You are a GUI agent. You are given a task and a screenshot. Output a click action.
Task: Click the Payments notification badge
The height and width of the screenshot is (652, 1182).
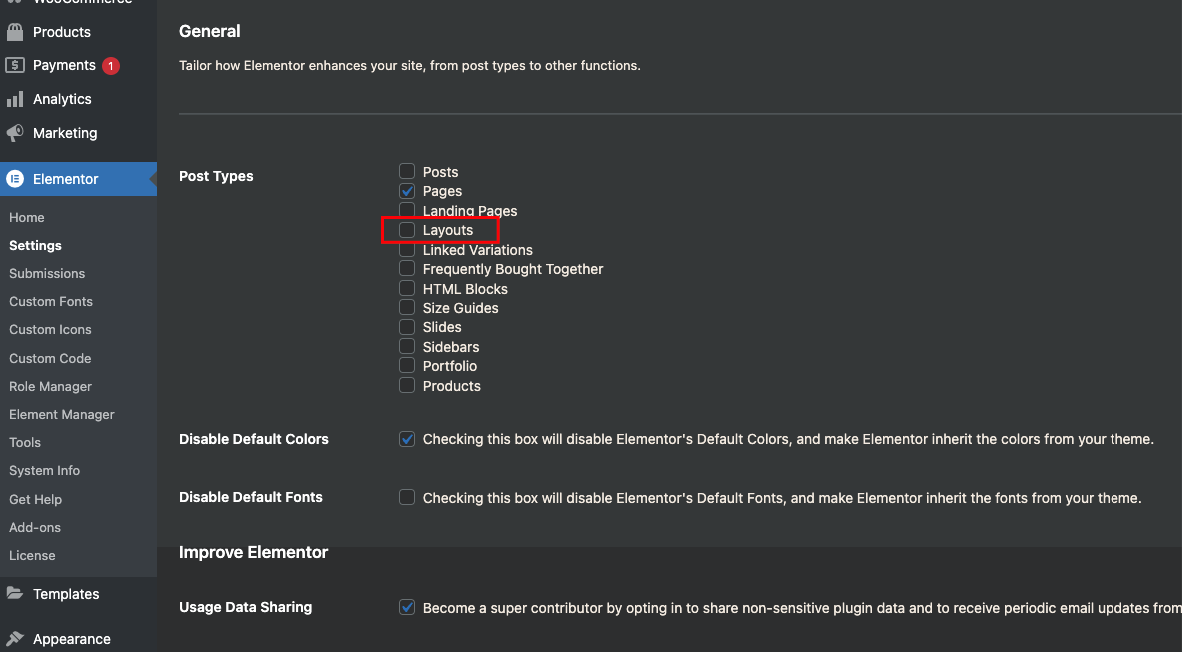point(111,66)
